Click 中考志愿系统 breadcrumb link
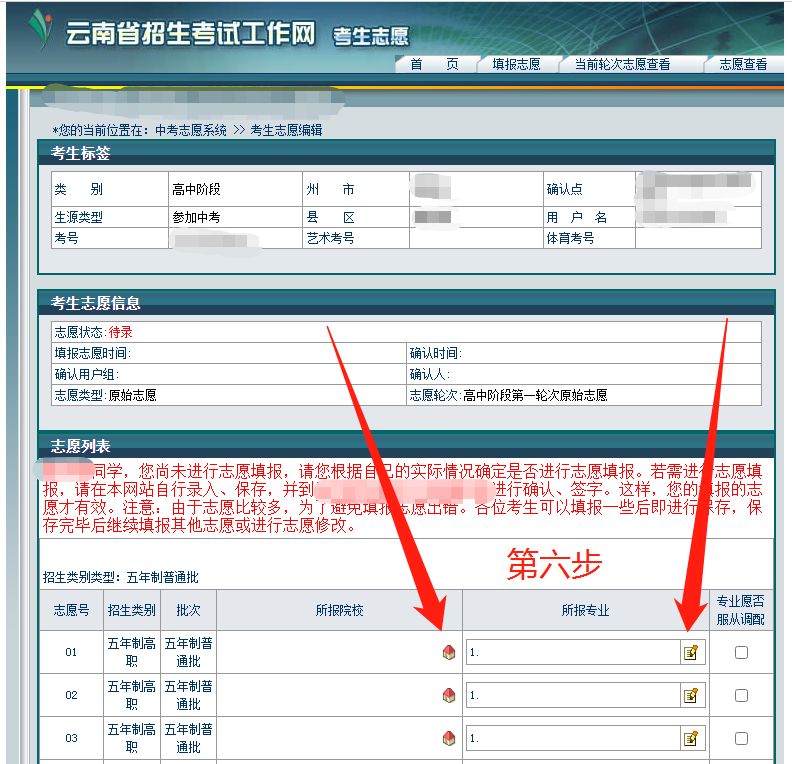 (191, 130)
